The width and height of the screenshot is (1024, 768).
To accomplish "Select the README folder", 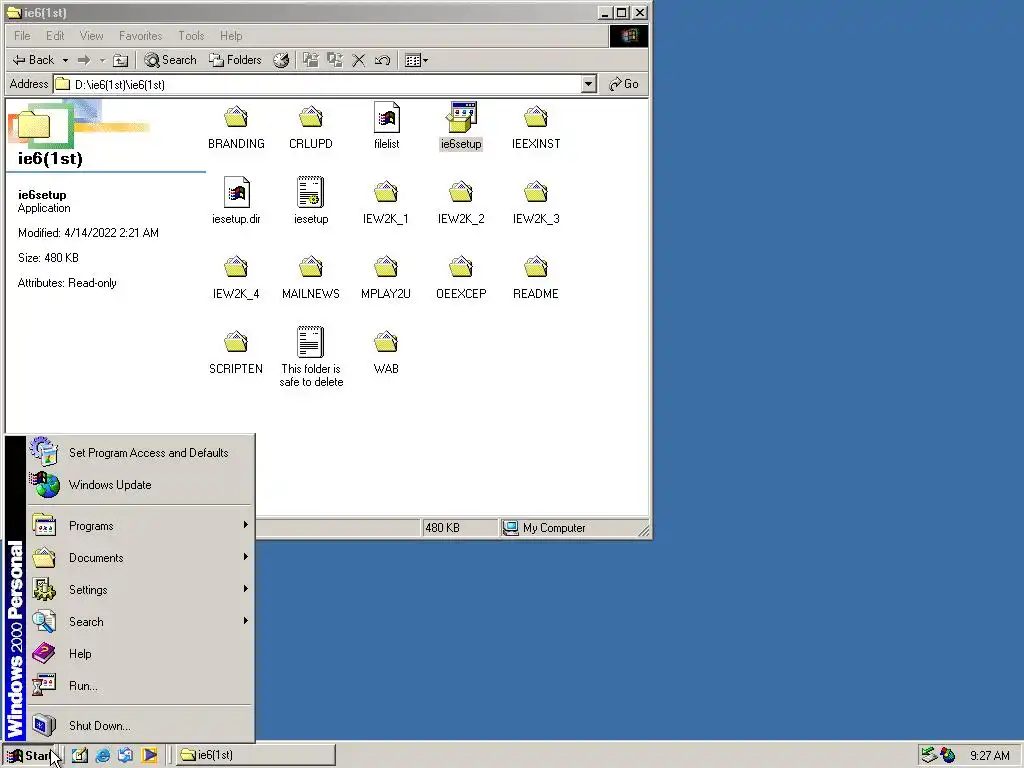I will point(536,278).
